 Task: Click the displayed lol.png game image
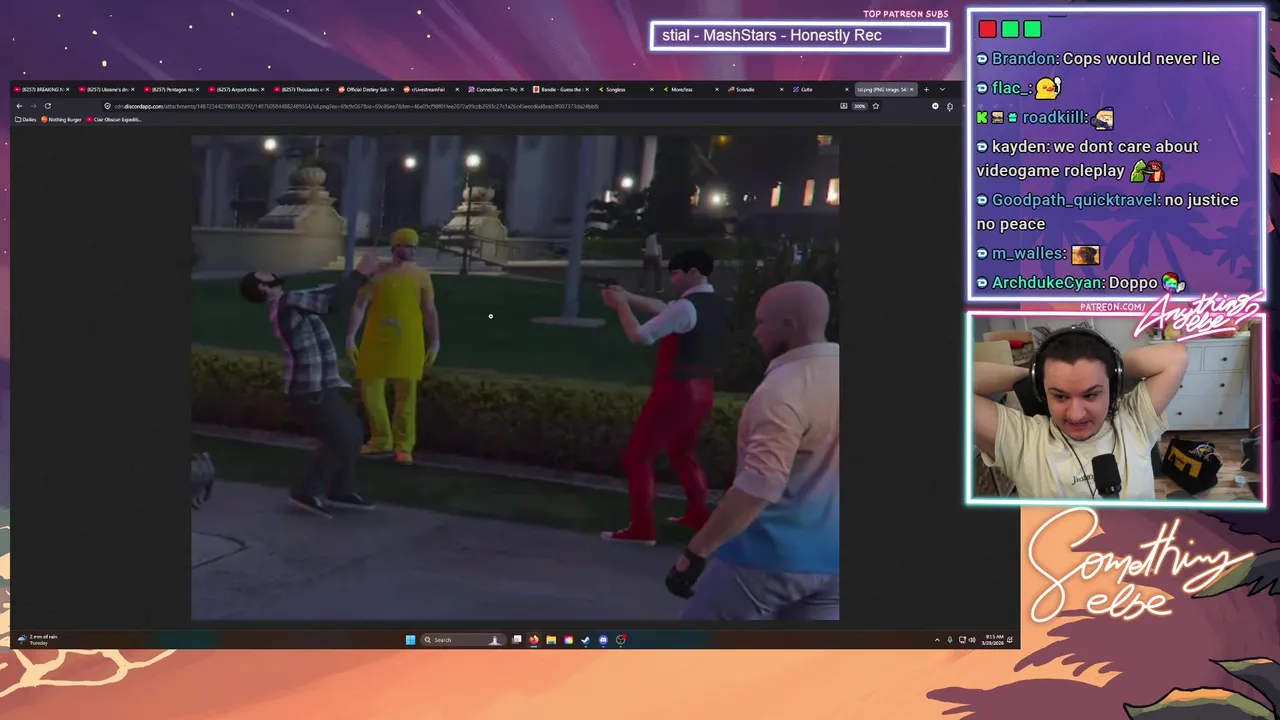click(515, 378)
